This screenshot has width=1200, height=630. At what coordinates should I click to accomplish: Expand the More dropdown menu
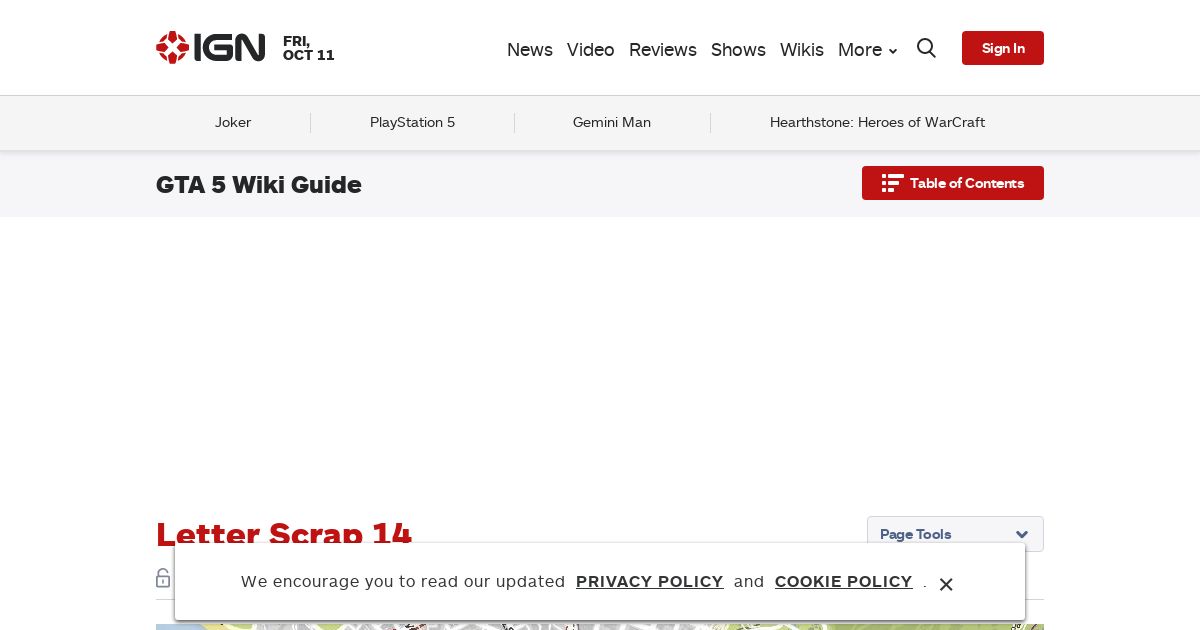click(x=867, y=50)
